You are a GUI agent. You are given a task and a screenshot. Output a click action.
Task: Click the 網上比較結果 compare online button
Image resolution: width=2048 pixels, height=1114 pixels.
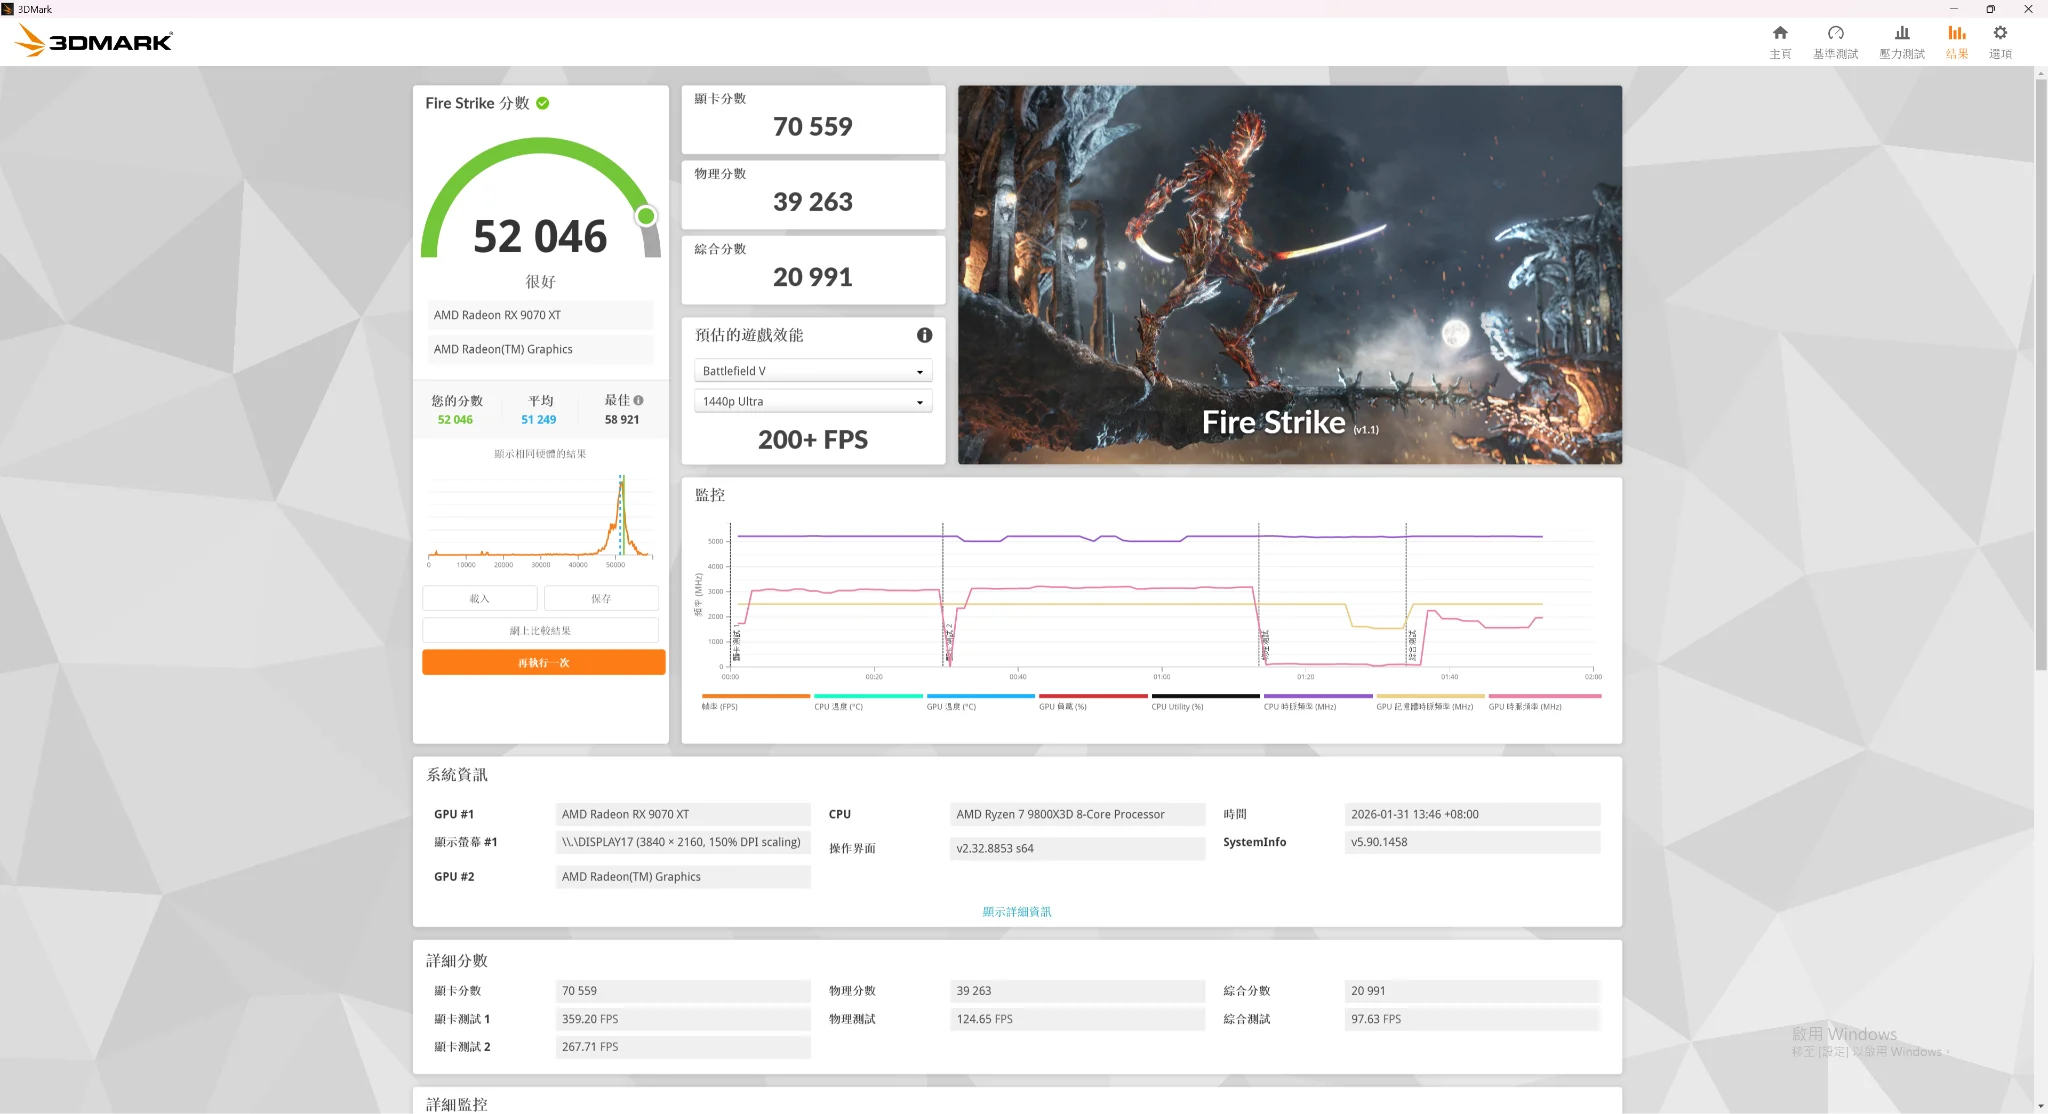point(540,630)
